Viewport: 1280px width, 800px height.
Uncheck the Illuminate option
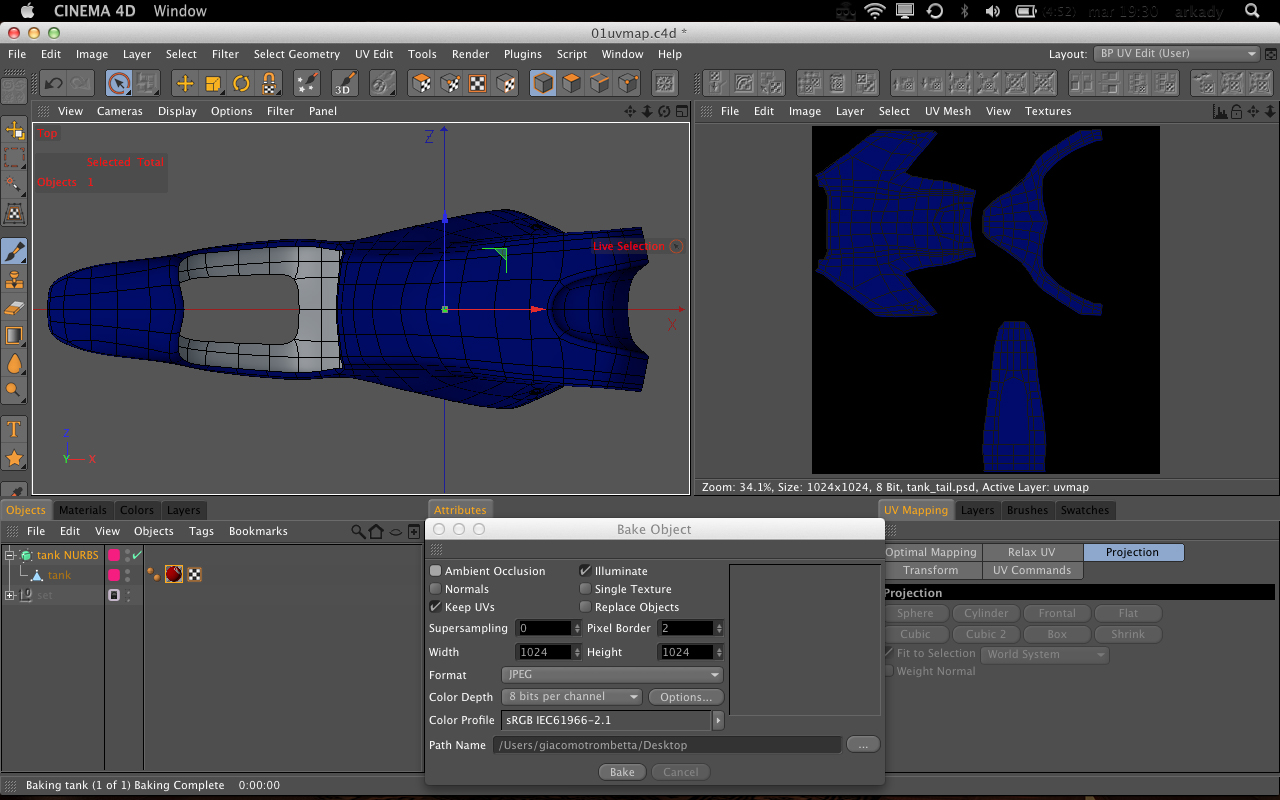point(586,571)
